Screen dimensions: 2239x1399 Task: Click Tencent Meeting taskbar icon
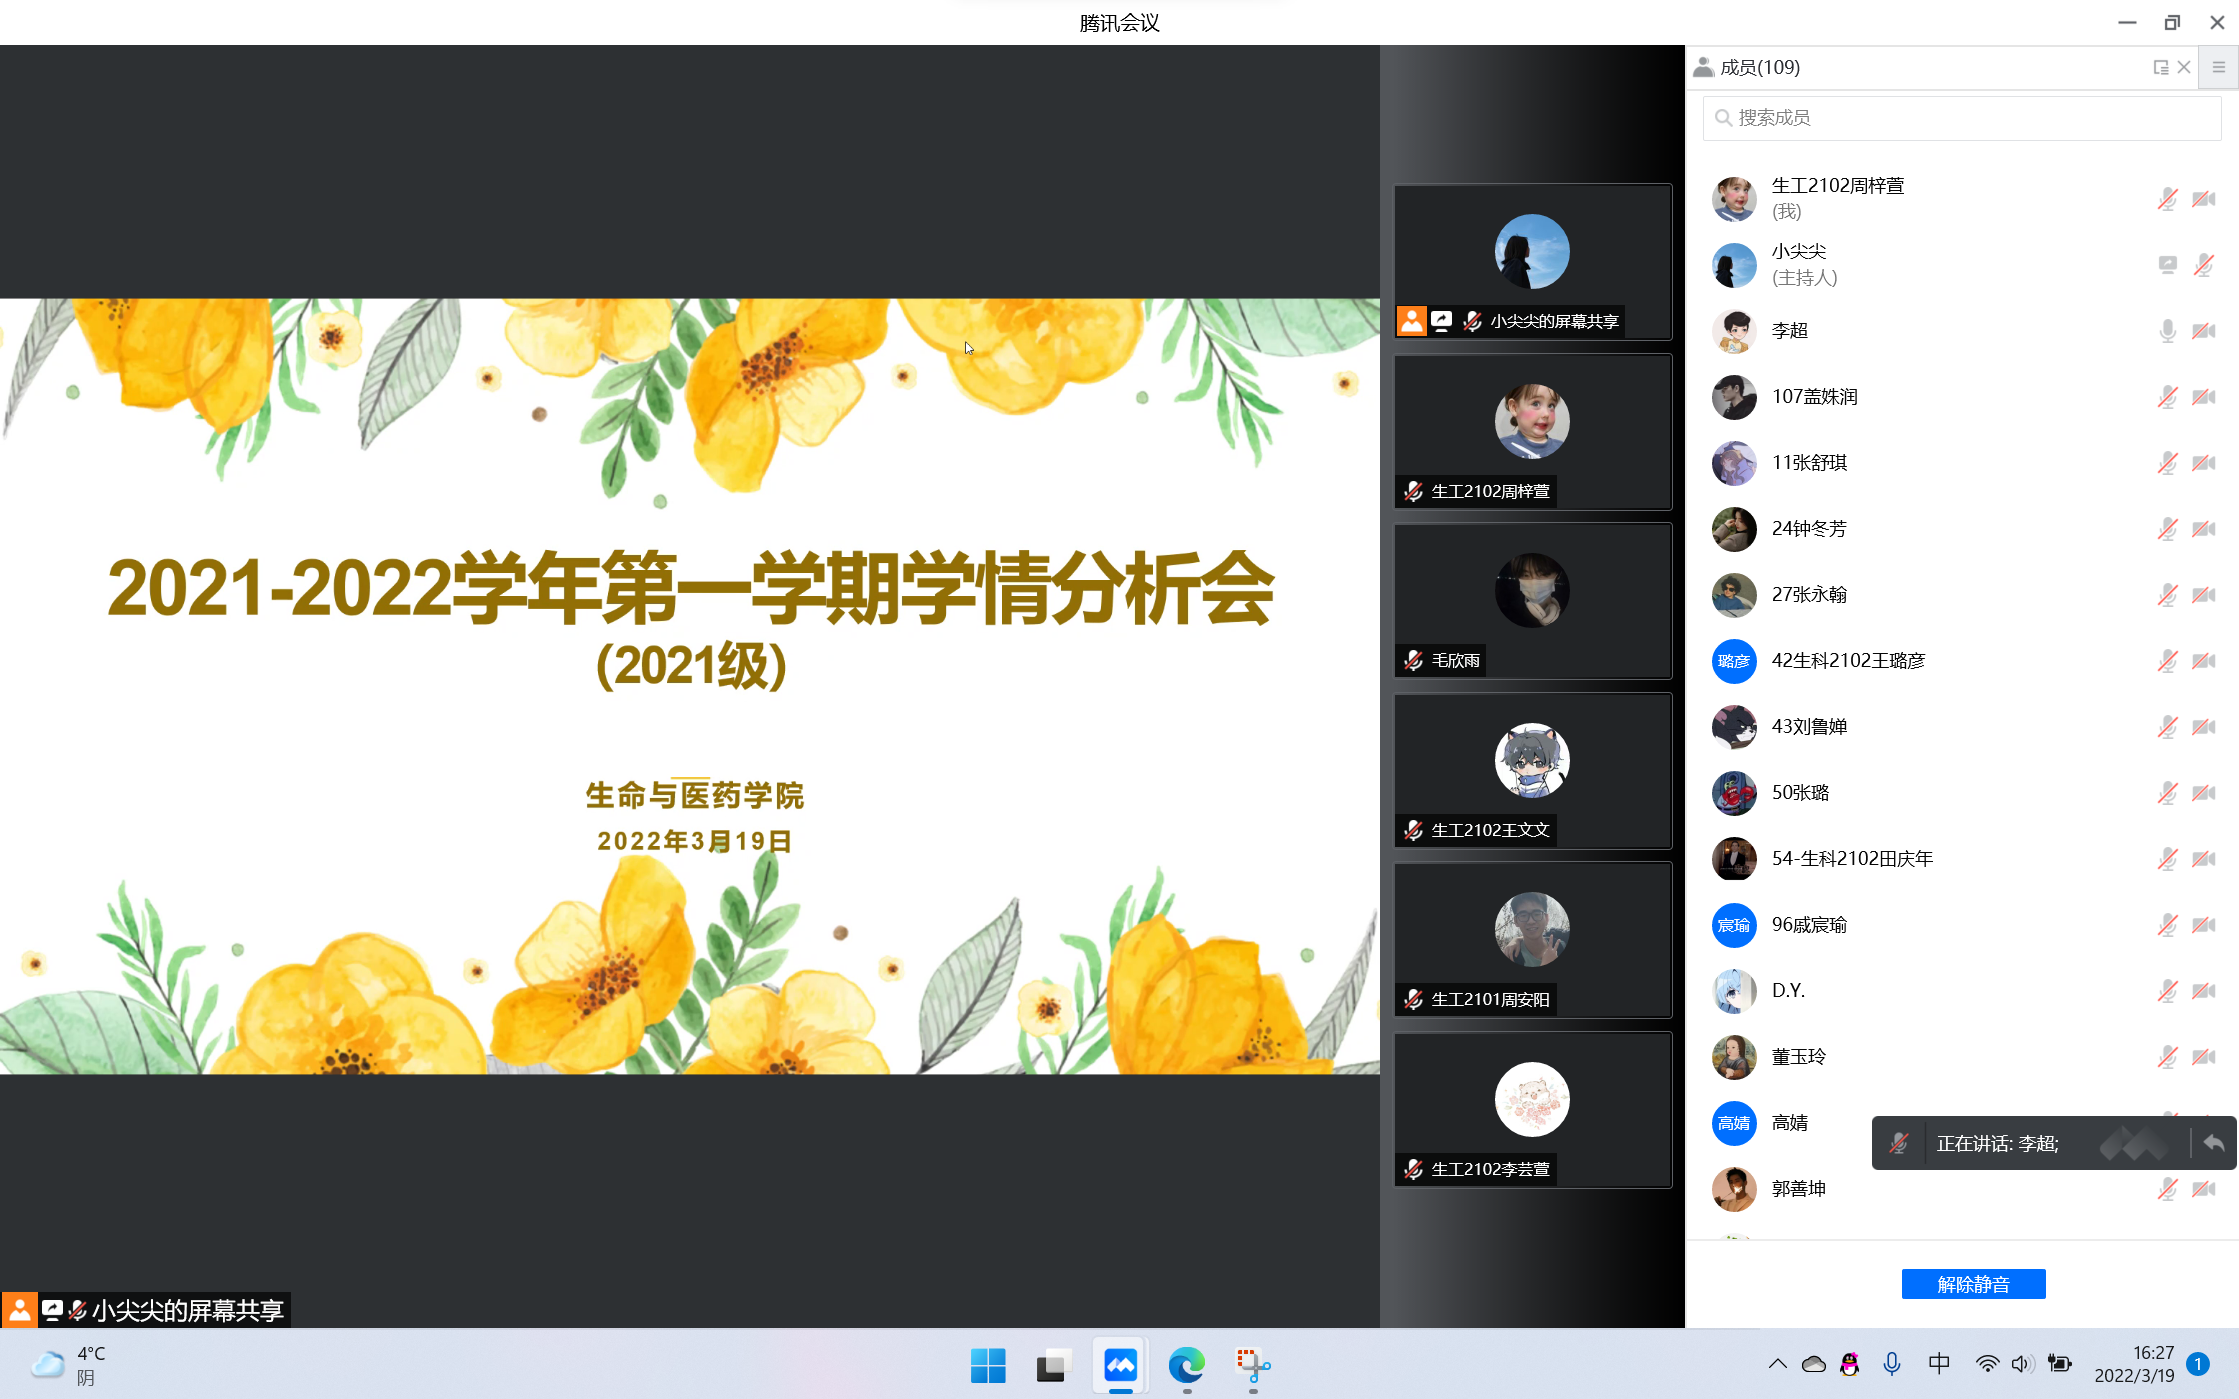click(1120, 1365)
